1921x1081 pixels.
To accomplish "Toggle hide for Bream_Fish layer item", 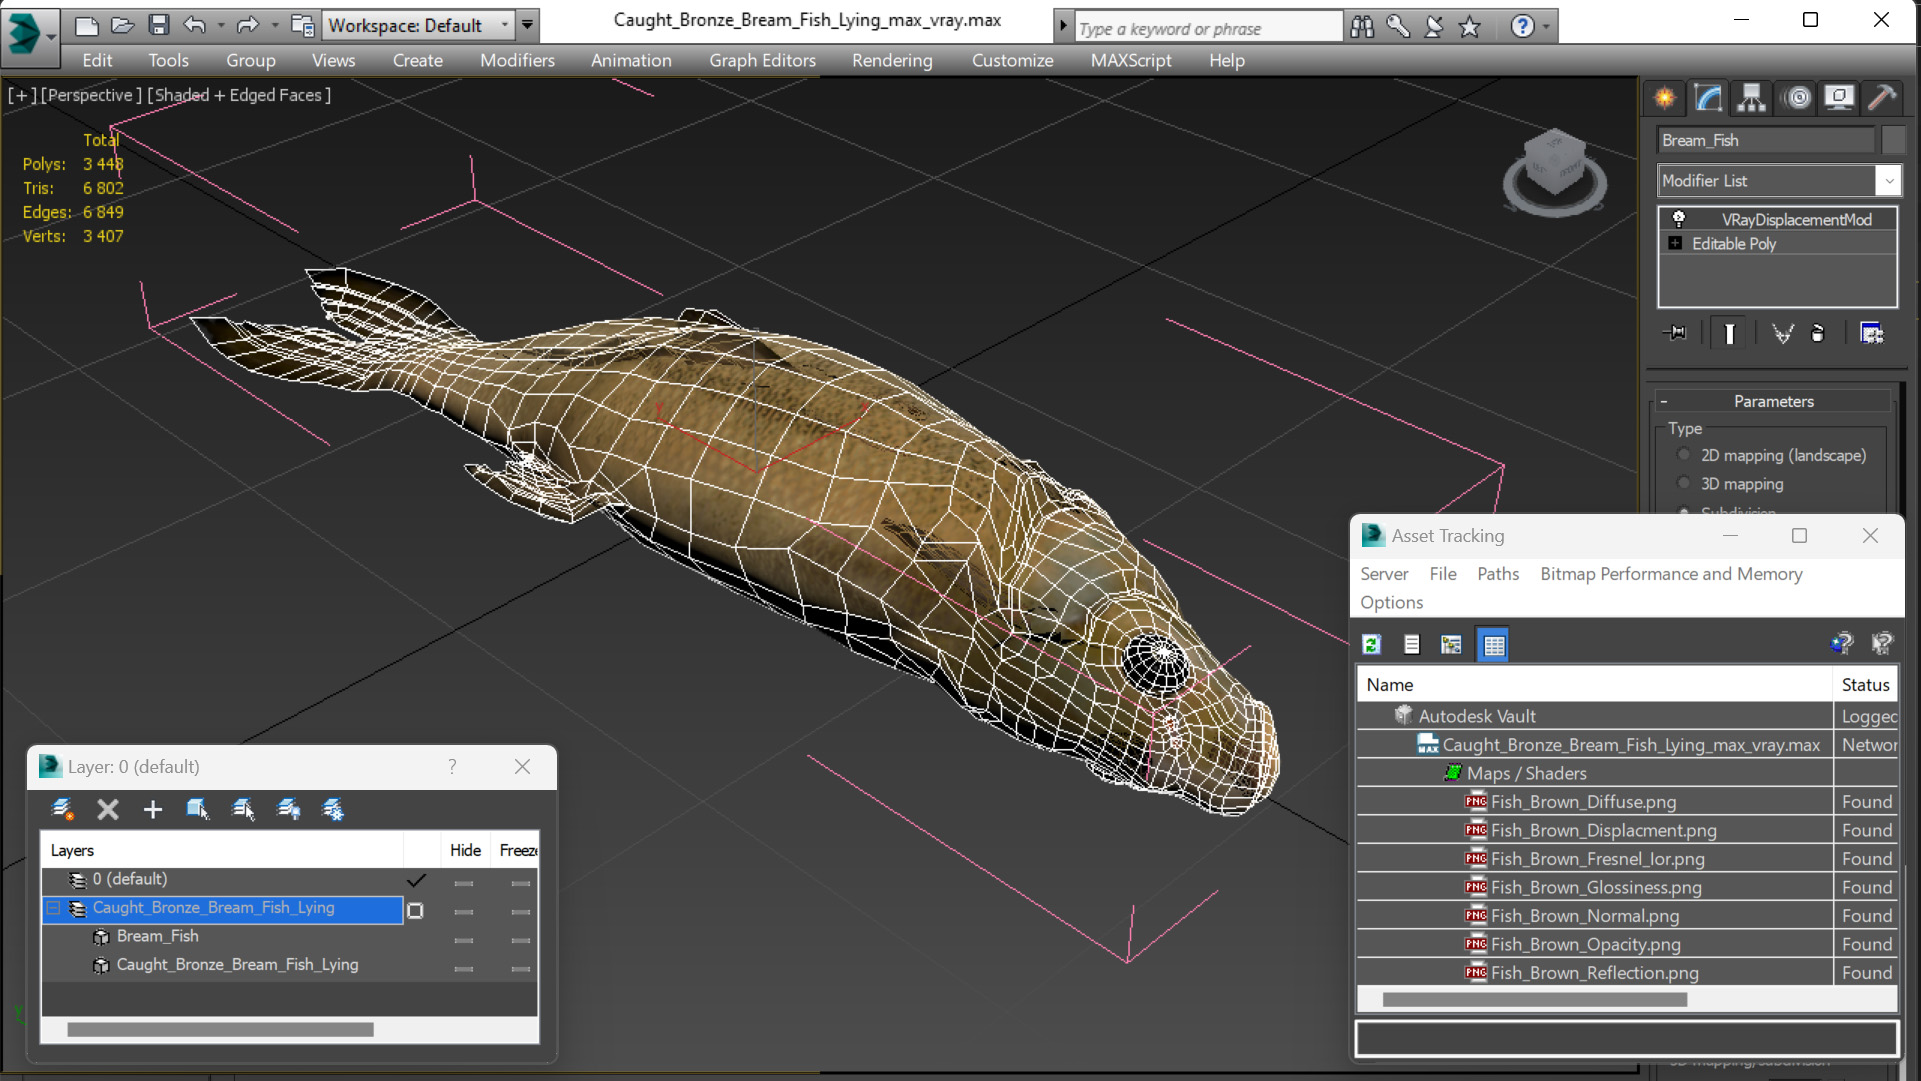I will tap(463, 940).
